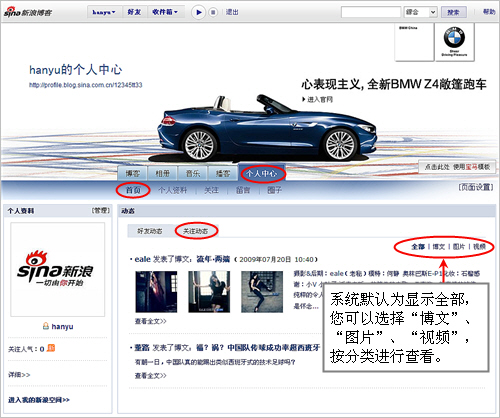Viewport: 500px width, 418px height.
Task: Open the 详细>> details link
Action: (19, 375)
